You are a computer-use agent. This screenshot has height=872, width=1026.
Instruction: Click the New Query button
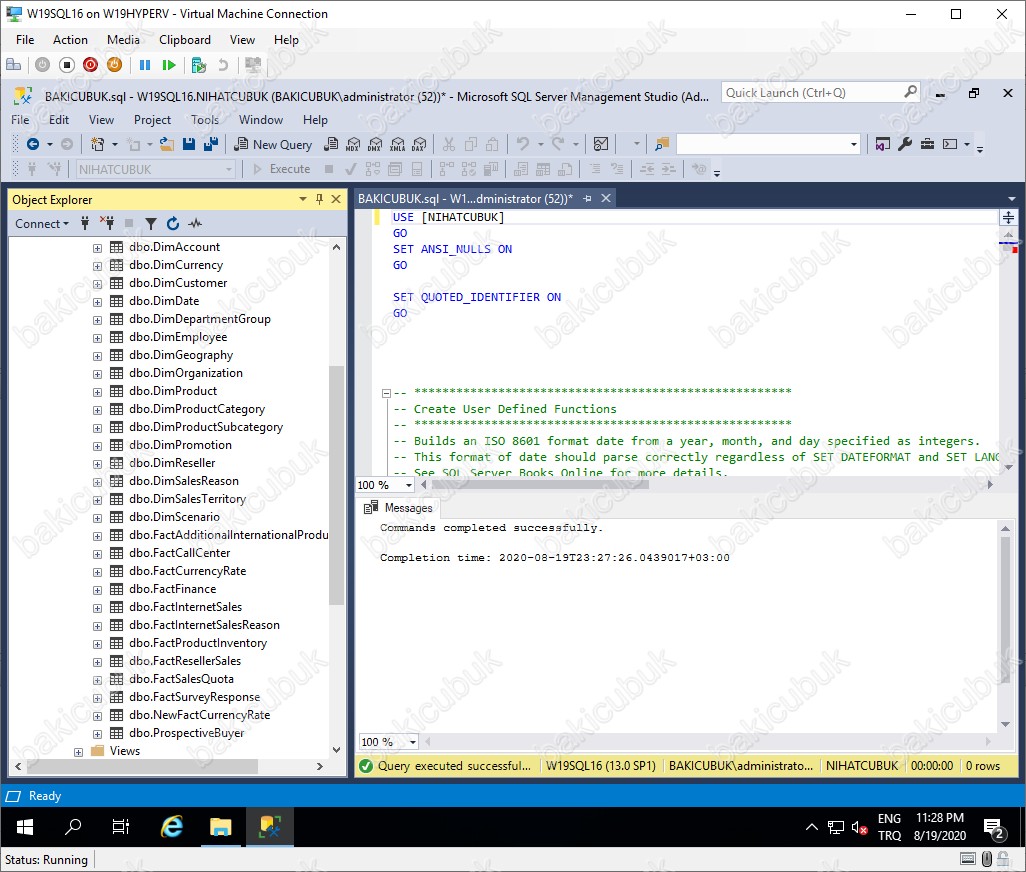pos(274,145)
